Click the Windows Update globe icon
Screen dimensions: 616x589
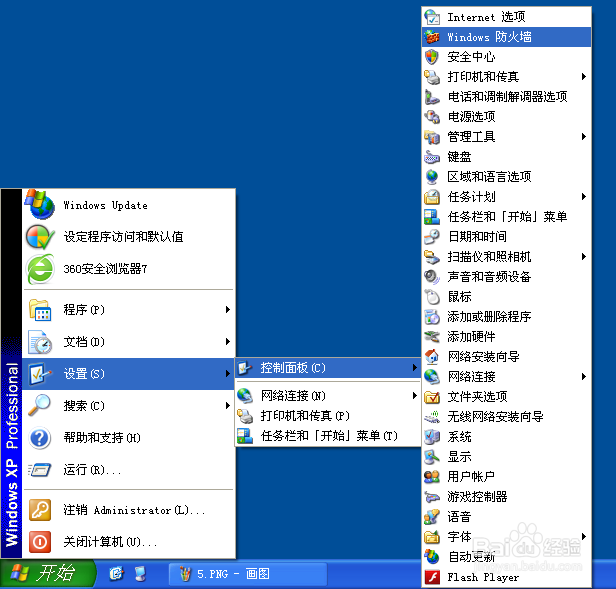pos(39,205)
